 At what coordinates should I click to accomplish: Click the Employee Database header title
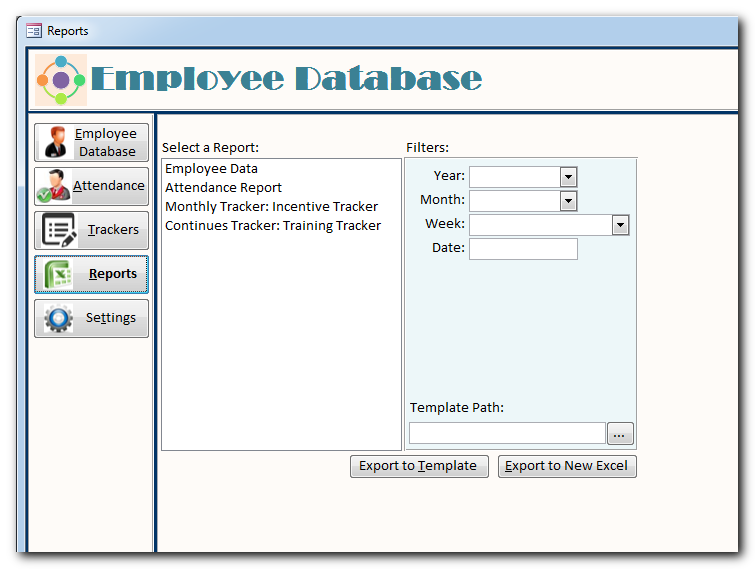point(286,78)
